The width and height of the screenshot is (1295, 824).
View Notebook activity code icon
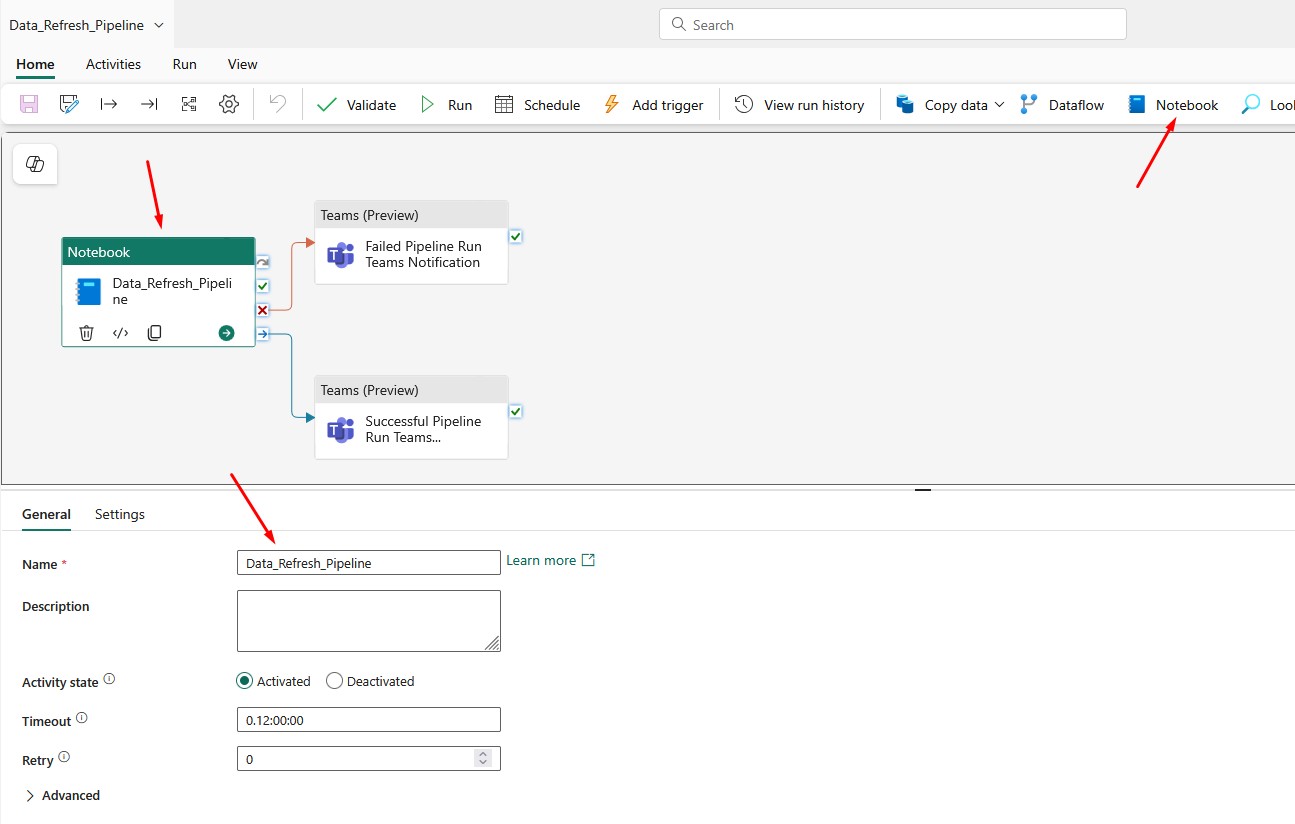(x=120, y=333)
